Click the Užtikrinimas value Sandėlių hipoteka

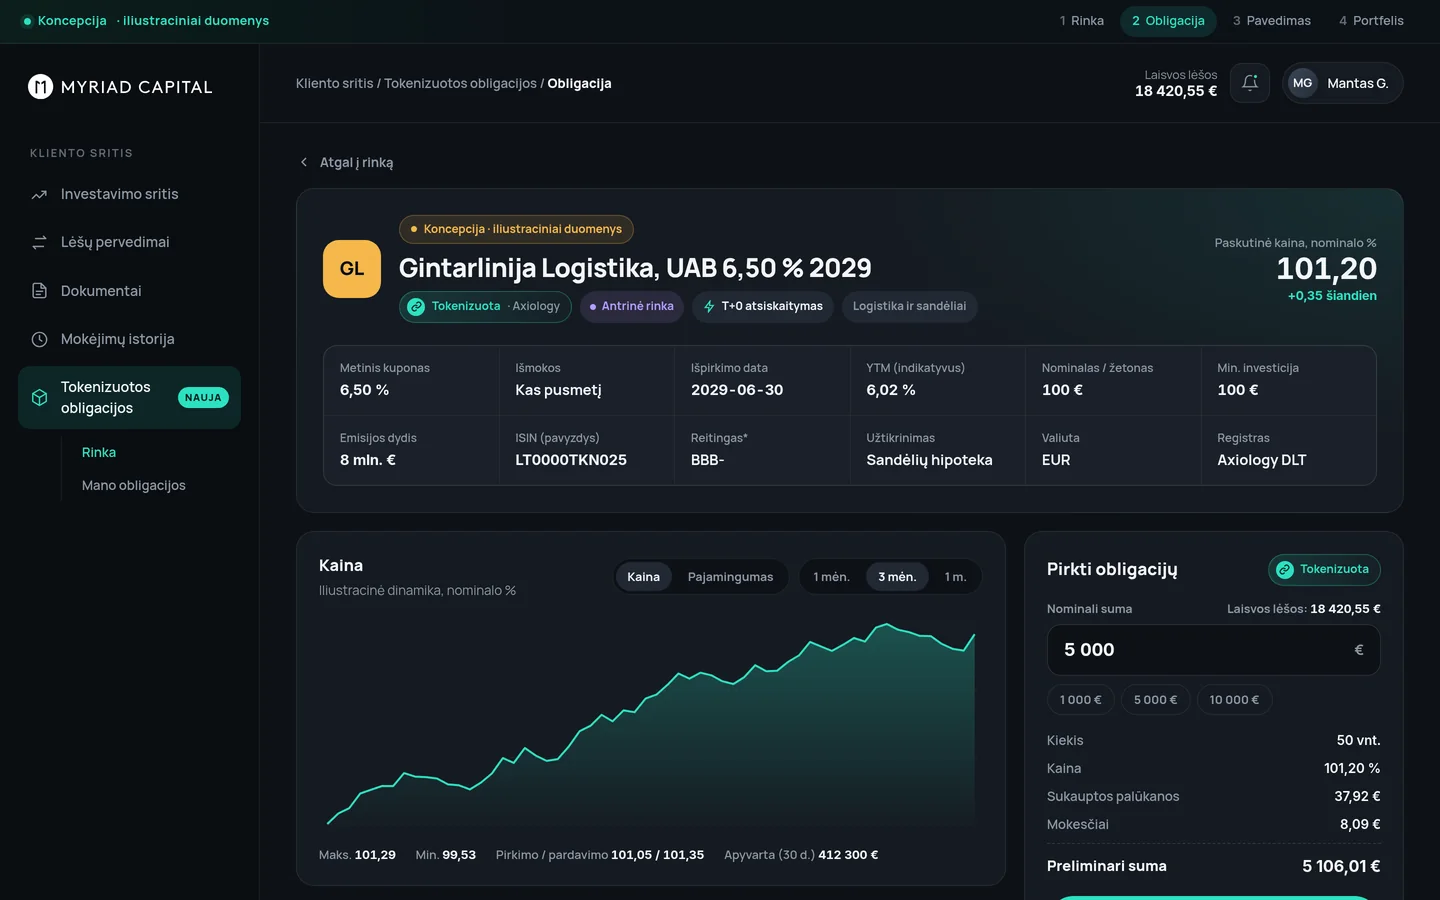[929, 460]
